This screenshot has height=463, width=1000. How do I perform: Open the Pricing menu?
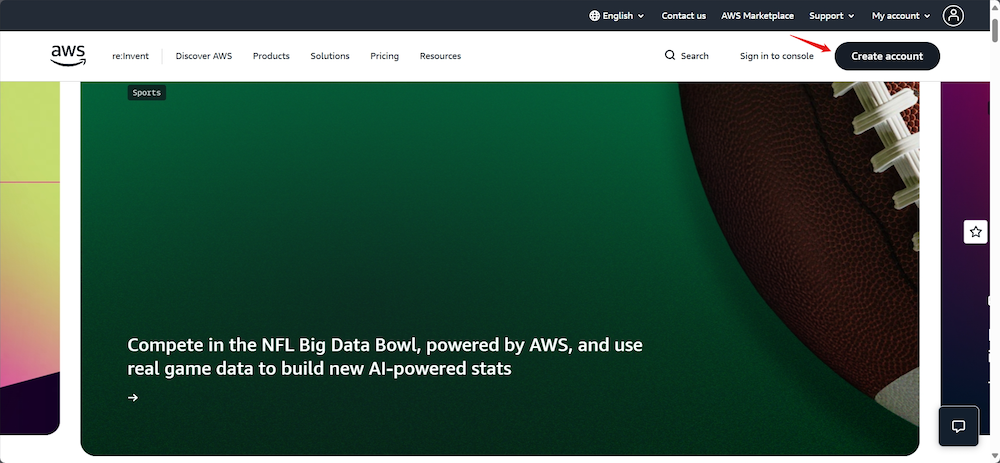(385, 56)
